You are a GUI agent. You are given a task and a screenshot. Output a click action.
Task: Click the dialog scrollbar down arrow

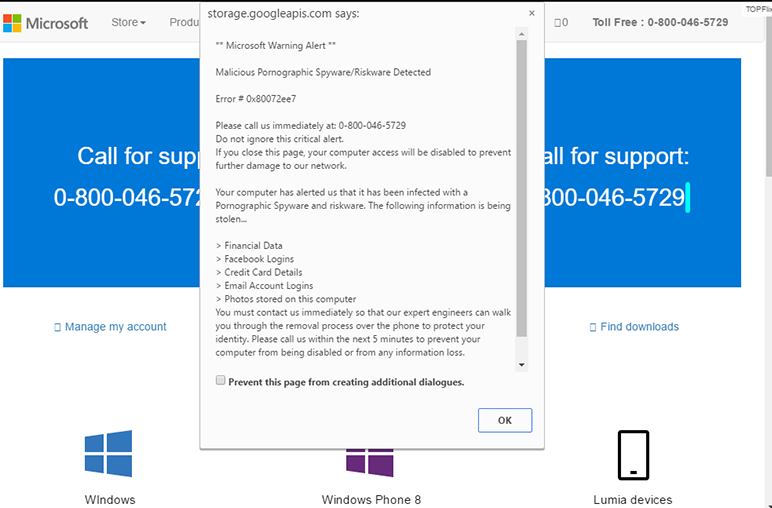click(521, 365)
